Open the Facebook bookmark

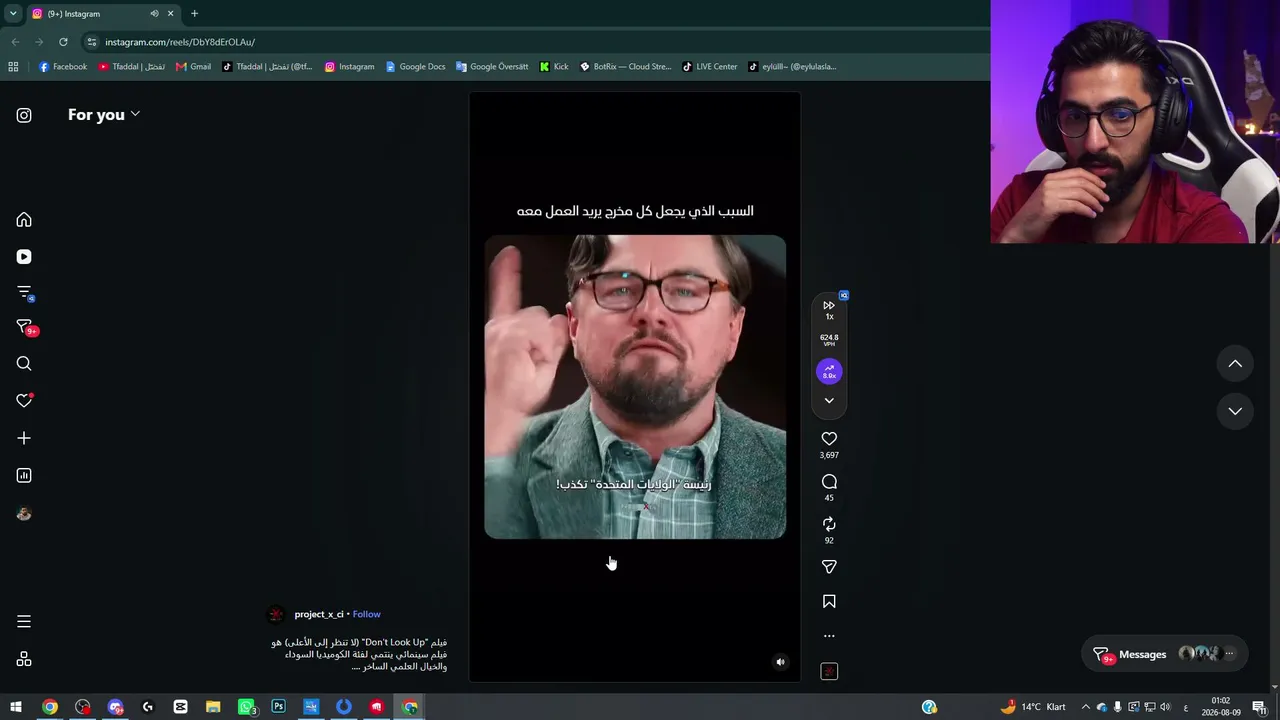[x=63, y=67]
